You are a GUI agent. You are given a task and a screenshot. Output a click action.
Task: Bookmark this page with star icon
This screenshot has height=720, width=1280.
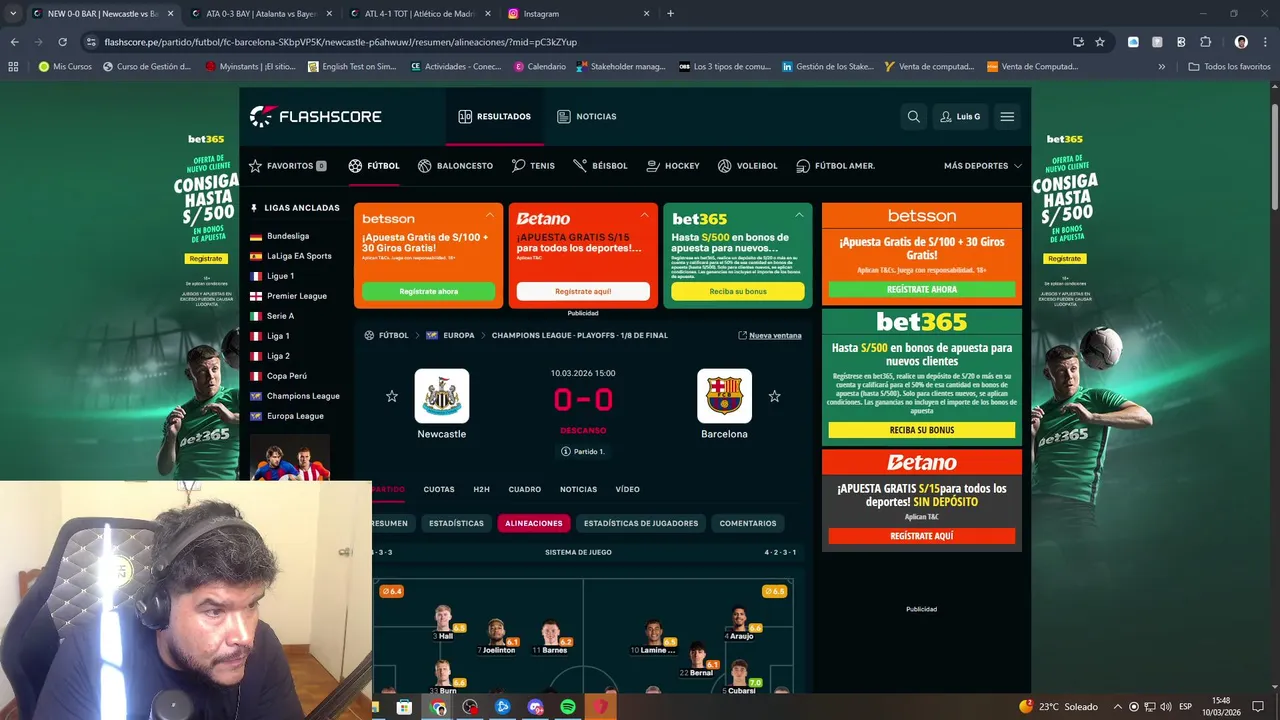point(1100,42)
